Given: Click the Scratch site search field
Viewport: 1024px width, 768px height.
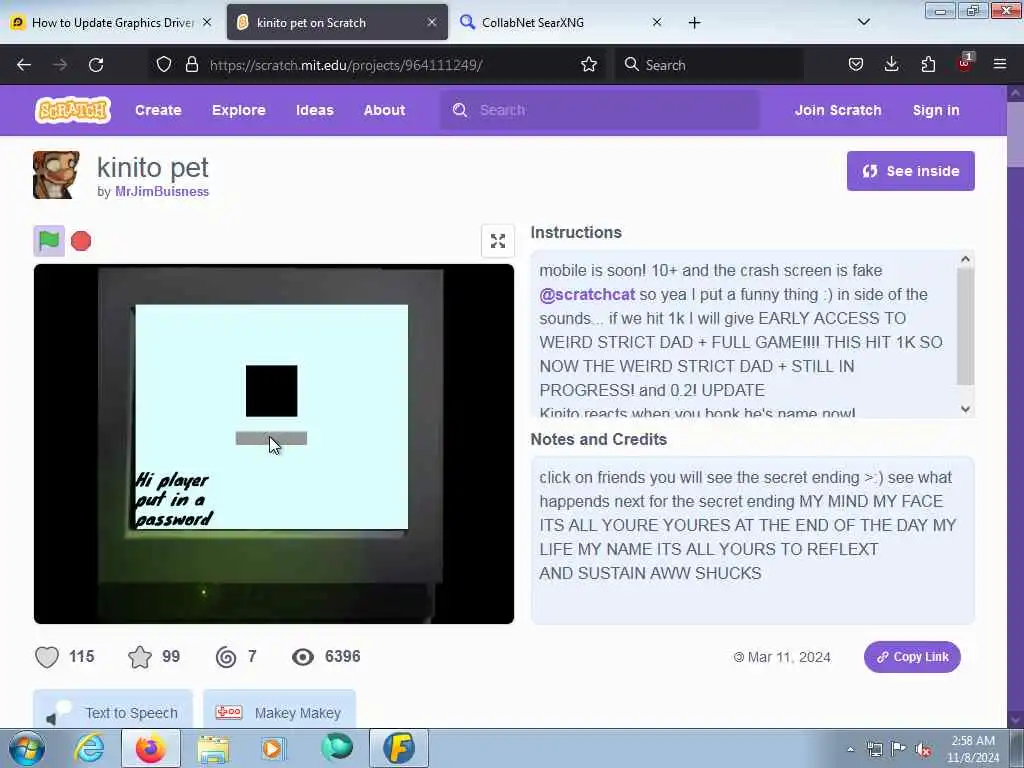Looking at the screenshot, I should tap(600, 110).
